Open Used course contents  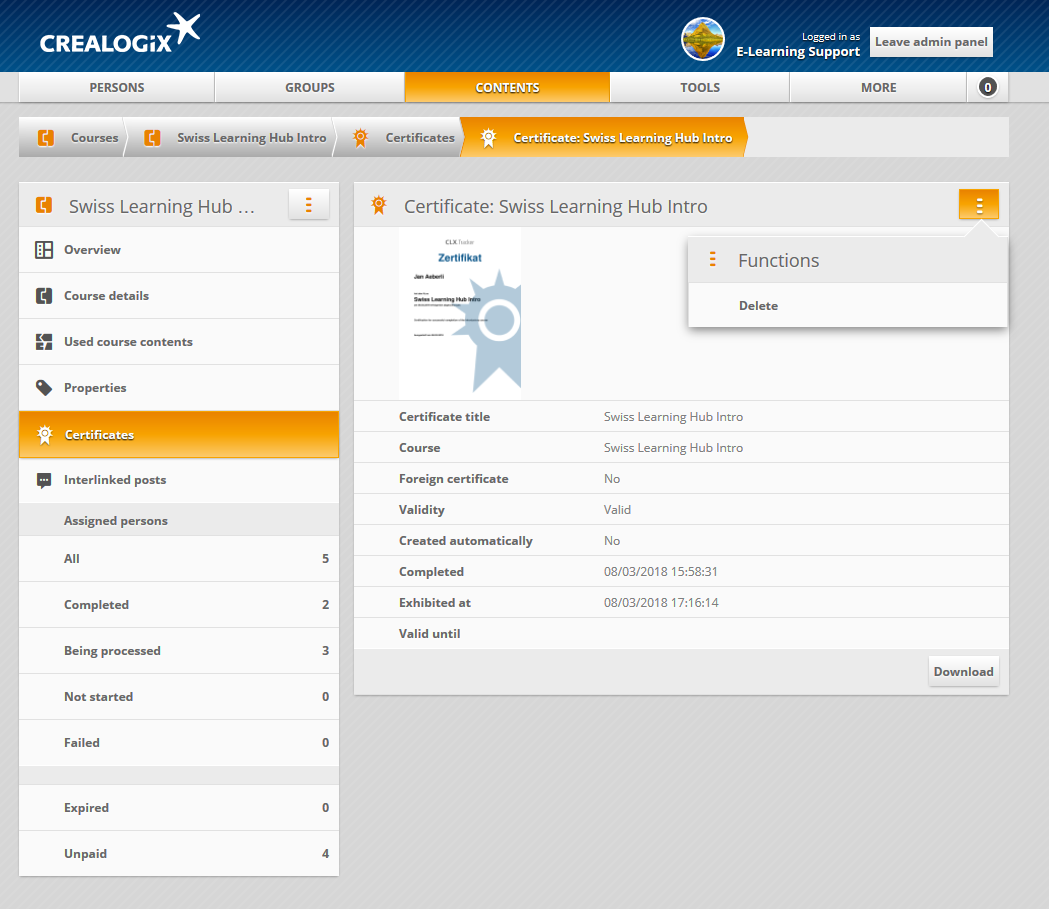(179, 342)
